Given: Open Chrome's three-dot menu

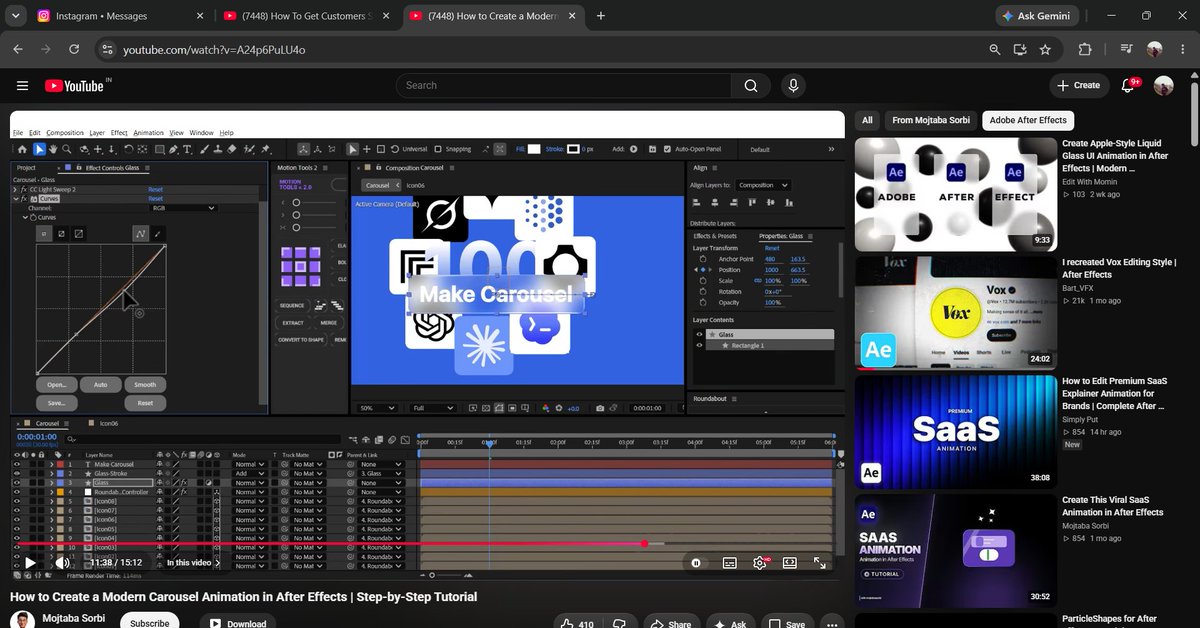Looking at the screenshot, I should (1182, 49).
